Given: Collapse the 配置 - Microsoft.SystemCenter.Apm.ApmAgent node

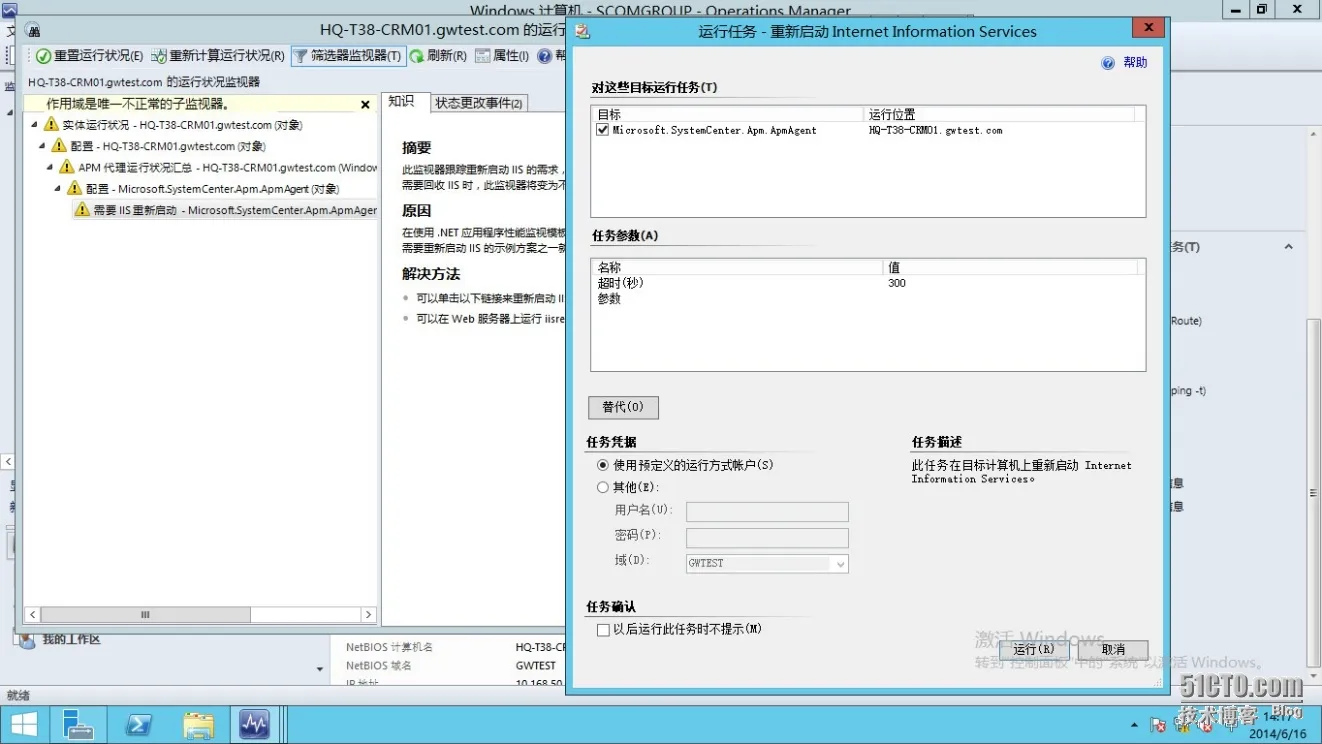Looking at the screenshot, I should click(59, 188).
